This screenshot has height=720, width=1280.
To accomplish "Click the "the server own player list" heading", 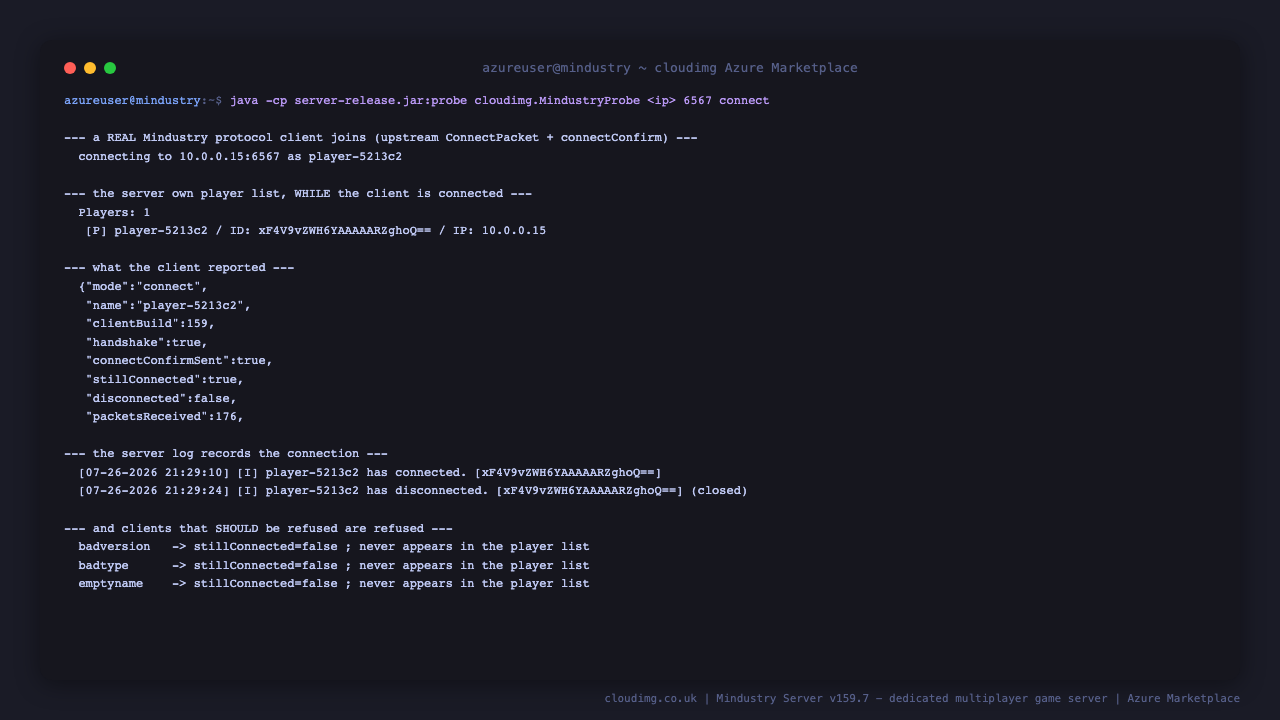I will click(x=298, y=194).
